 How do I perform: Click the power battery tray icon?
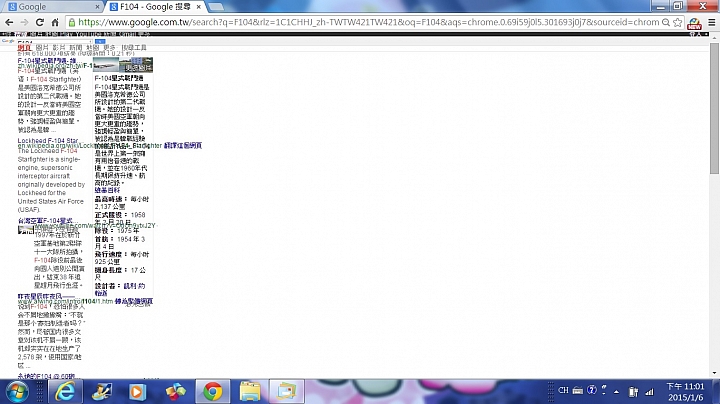[x=633, y=392]
